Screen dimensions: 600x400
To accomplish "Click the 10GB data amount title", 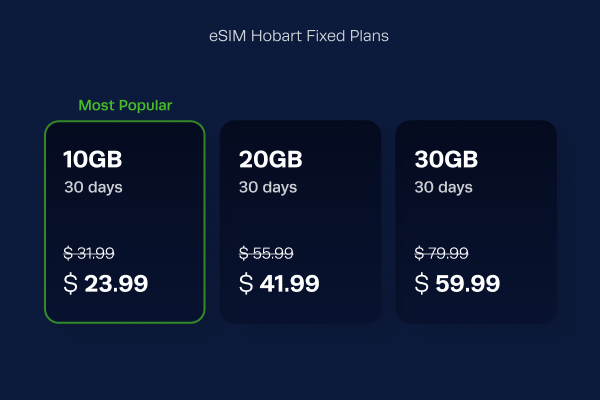I will pos(93,159).
